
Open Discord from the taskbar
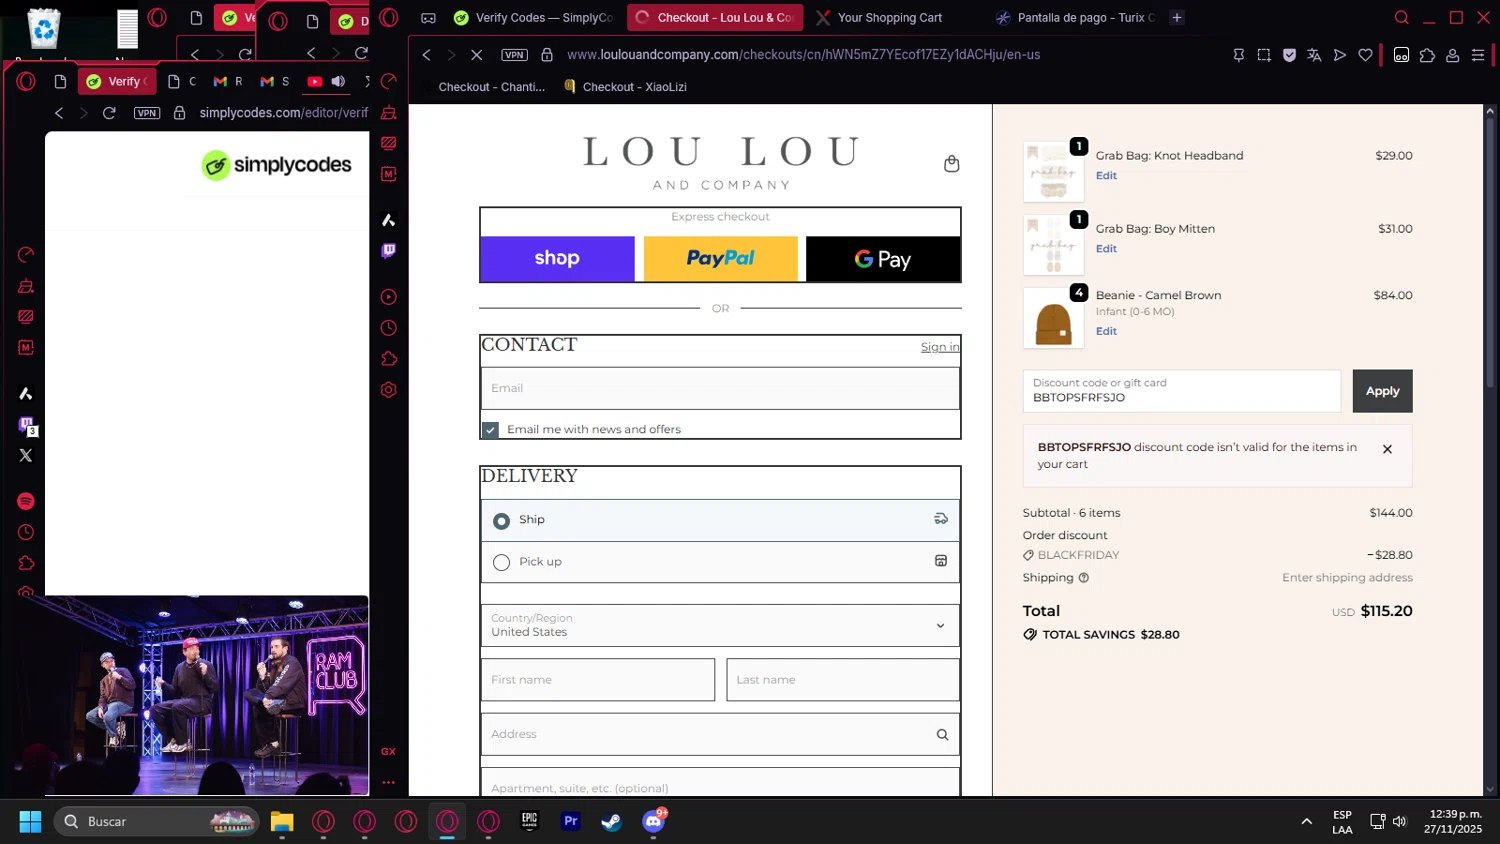click(653, 822)
